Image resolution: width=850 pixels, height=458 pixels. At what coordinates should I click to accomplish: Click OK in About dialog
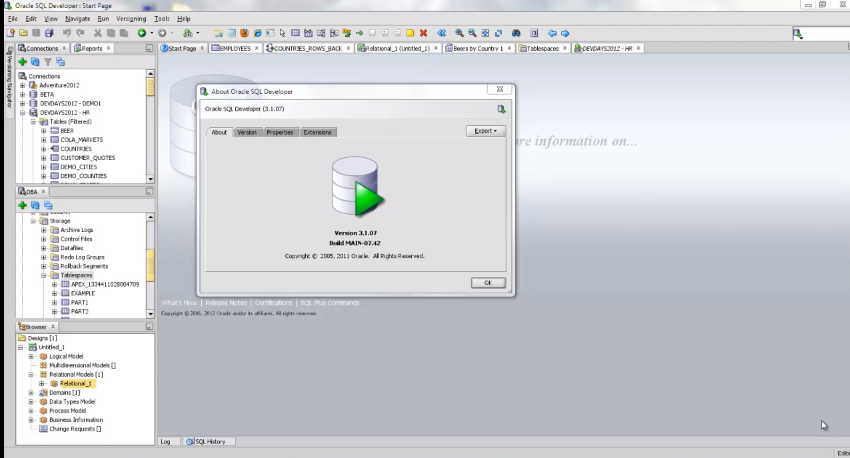pyautogui.click(x=488, y=283)
